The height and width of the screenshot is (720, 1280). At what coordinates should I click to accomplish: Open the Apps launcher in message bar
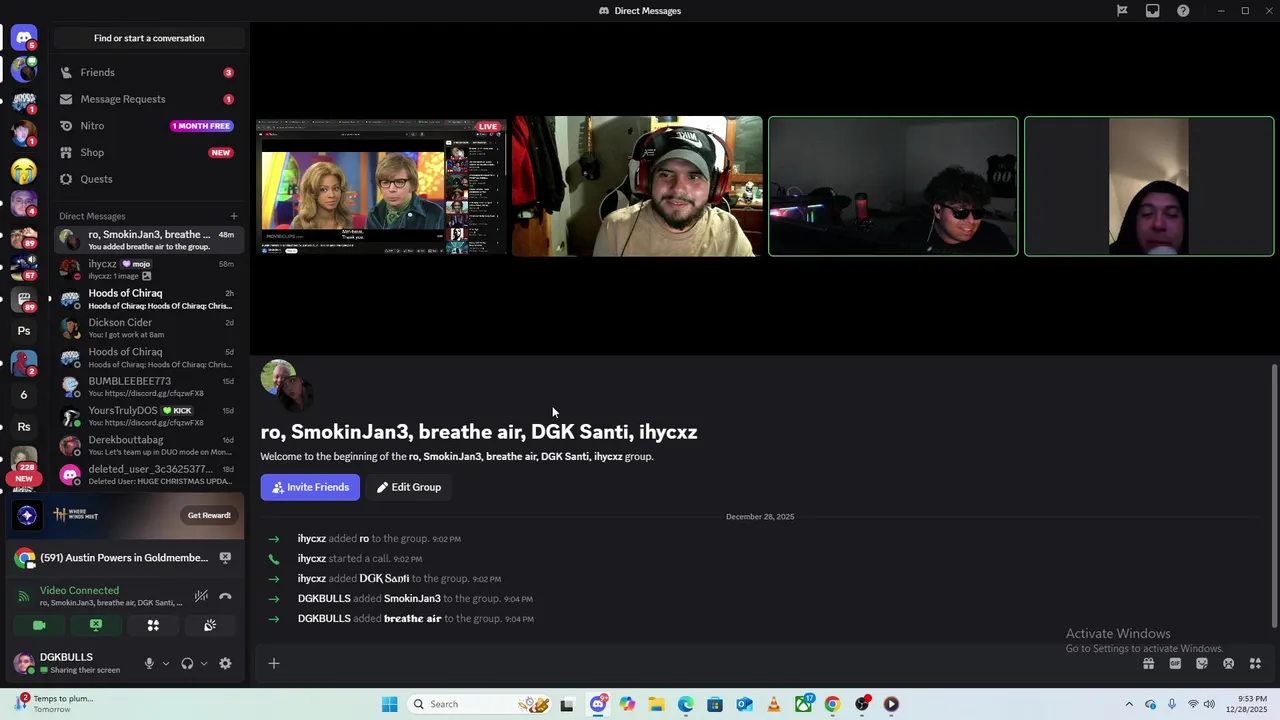[1256, 663]
